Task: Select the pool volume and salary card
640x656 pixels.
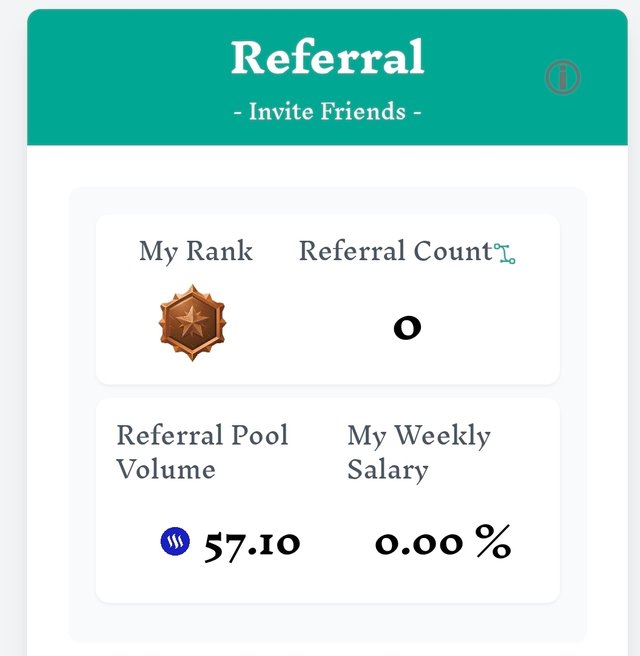Action: (x=328, y=500)
